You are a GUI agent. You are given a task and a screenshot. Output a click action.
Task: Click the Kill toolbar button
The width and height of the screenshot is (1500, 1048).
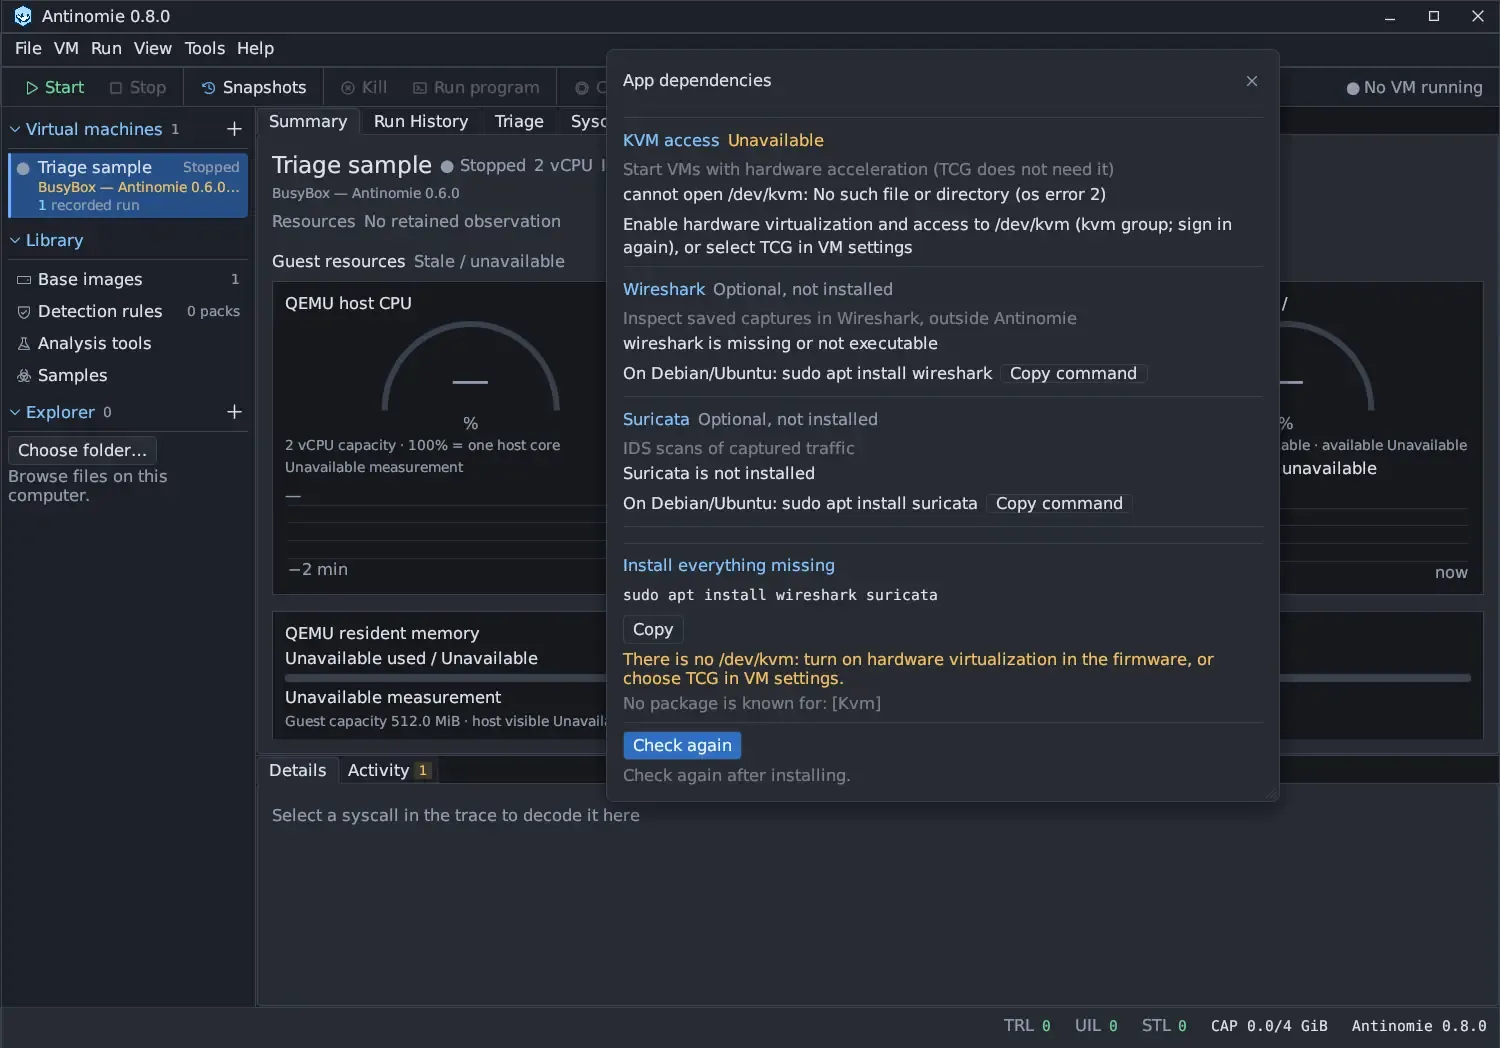point(364,87)
